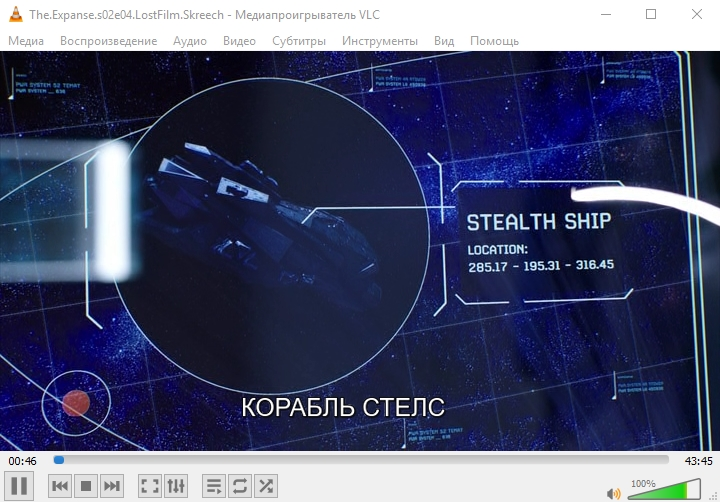Image resolution: width=720 pixels, height=502 pixels.
Task: Toggle total time display 43:45
Action: 698,461
